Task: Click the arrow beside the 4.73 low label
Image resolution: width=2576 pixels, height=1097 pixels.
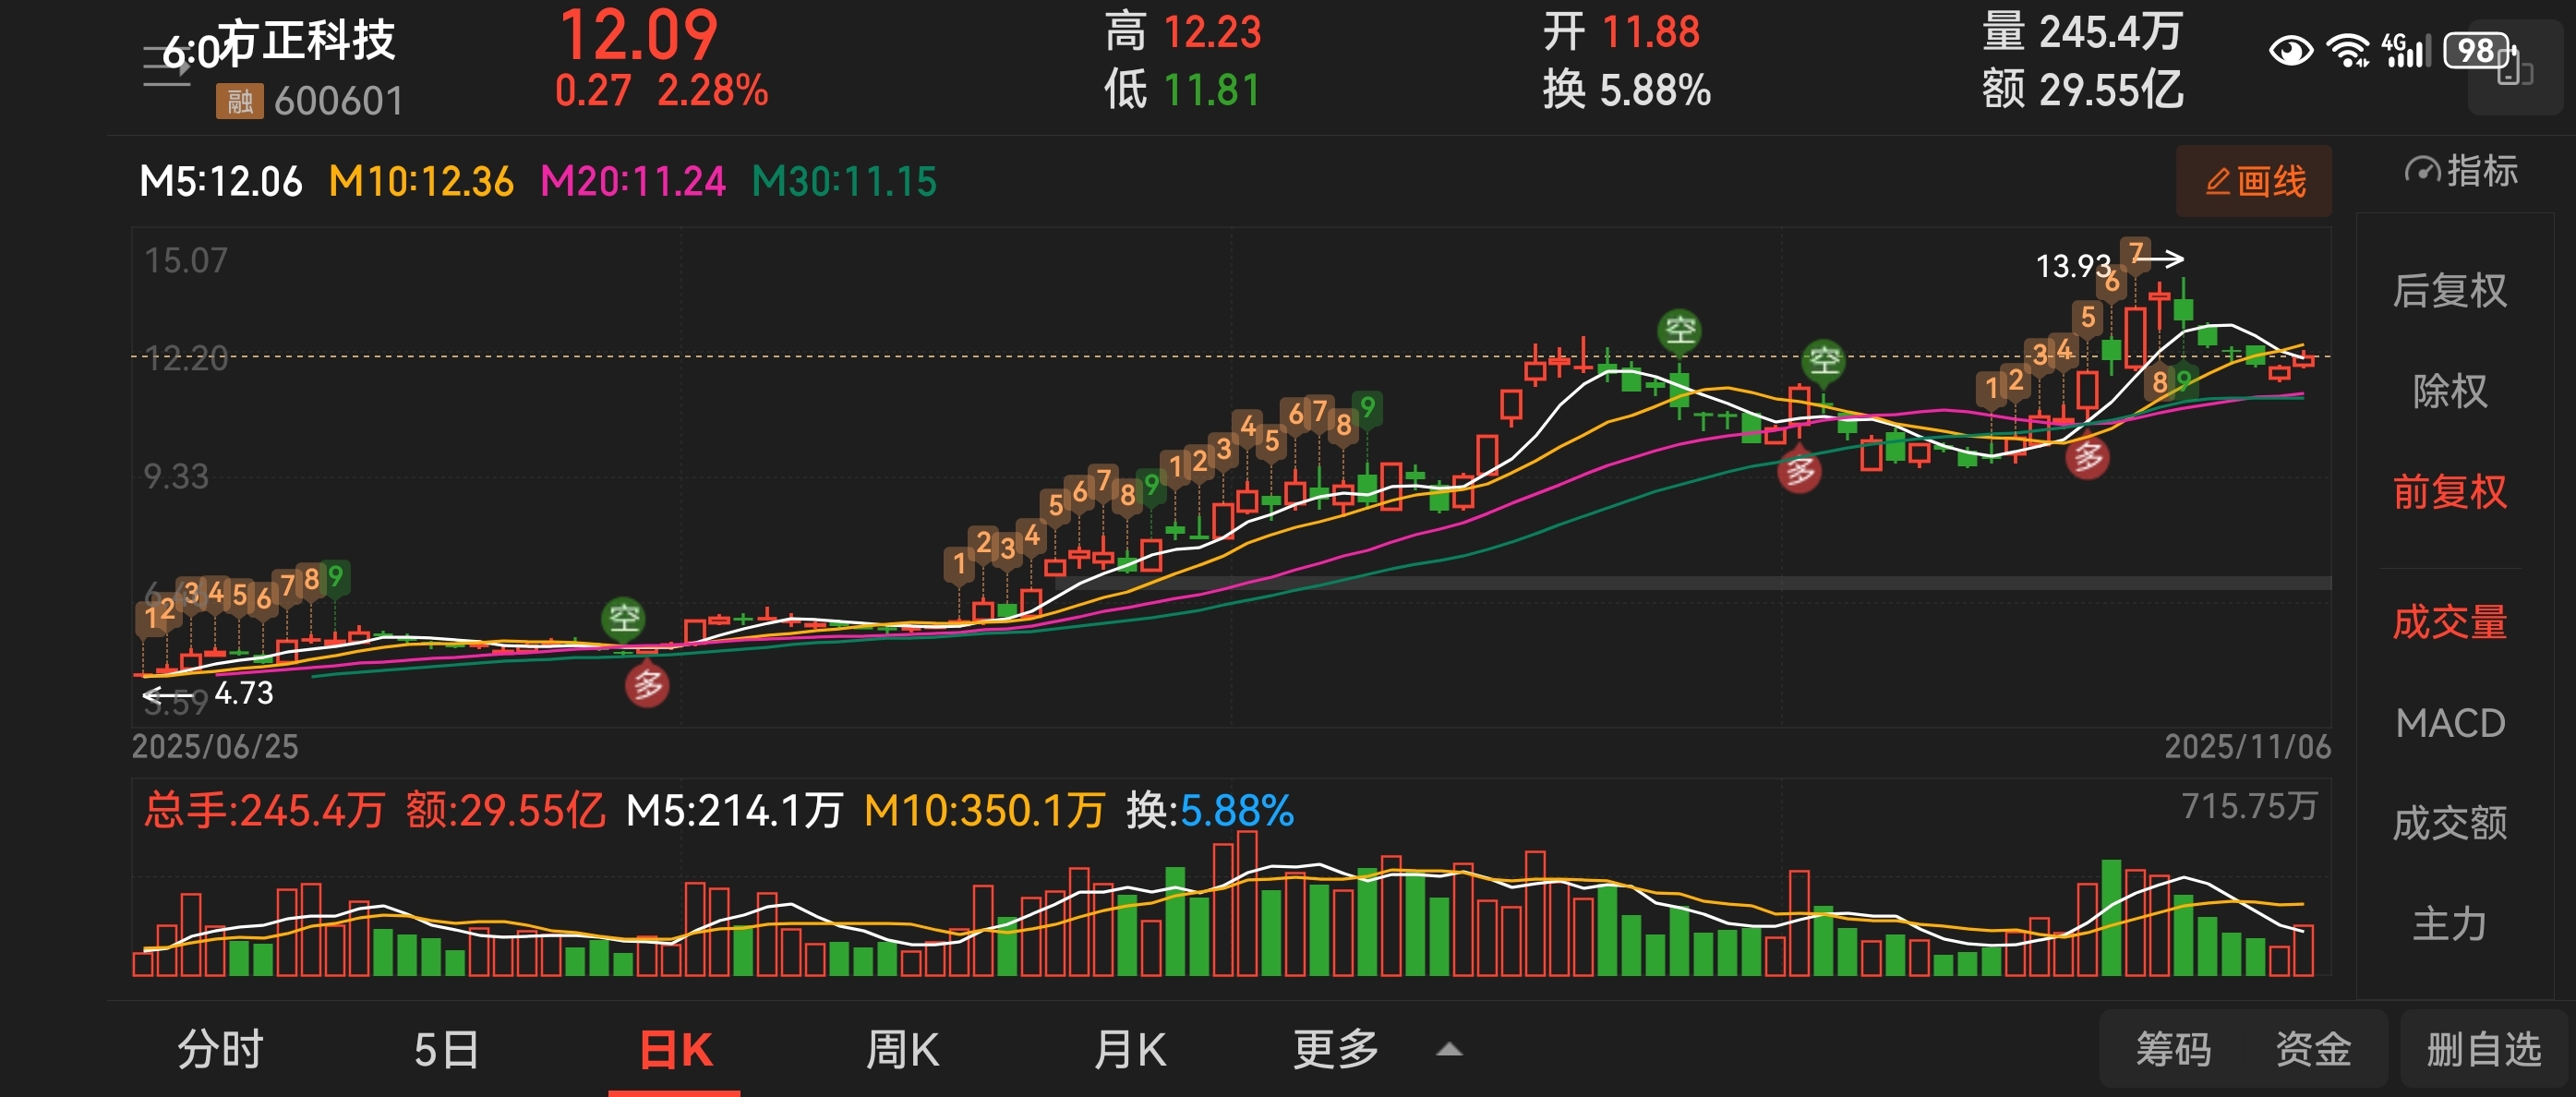Action: click(164, 694)
